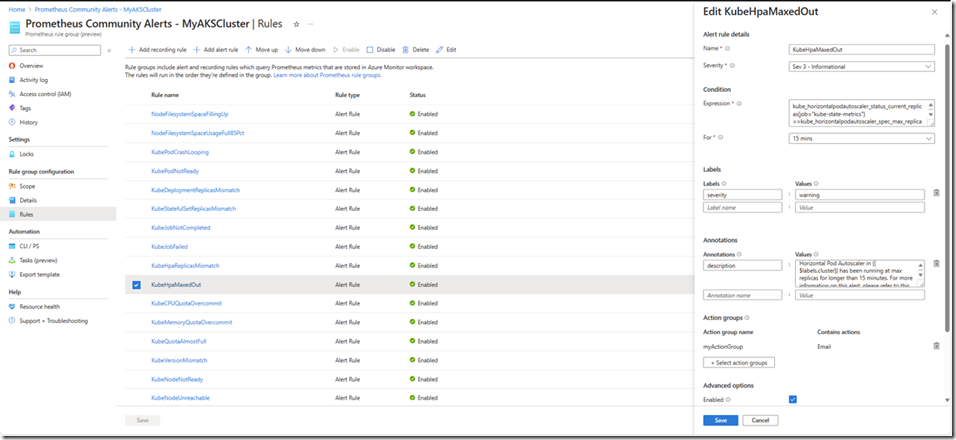This screenshot has height=440, width=956.
Task: Open CLI / PS under Automation
Action: (x=28, y=246)
